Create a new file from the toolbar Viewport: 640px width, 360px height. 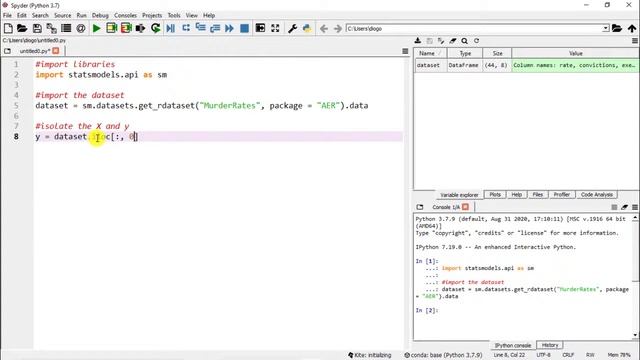coord(8,28)
